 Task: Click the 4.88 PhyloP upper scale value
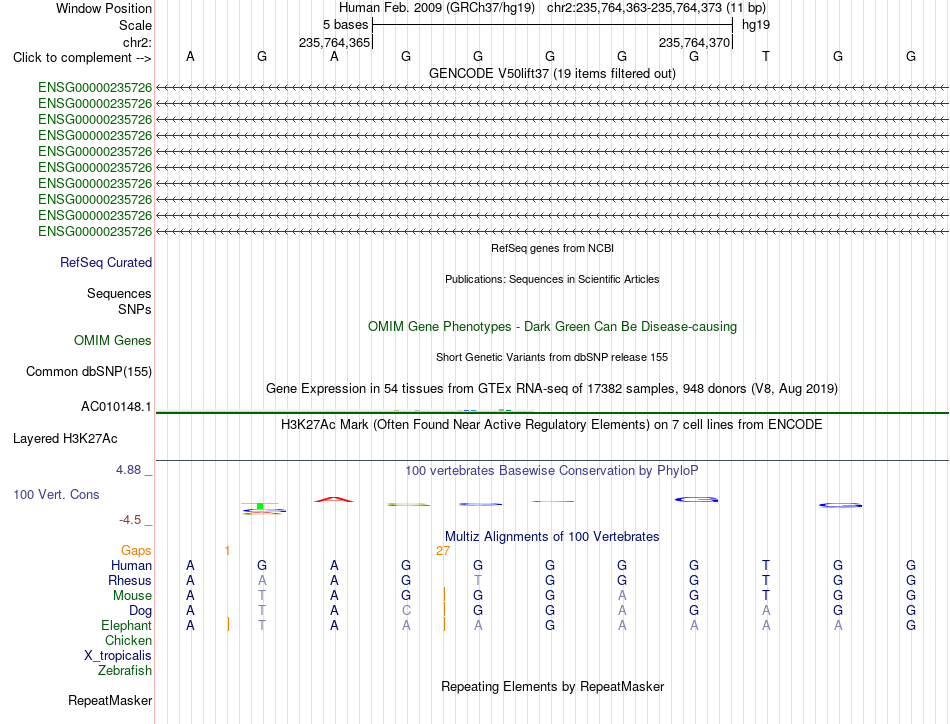click(x=128, y=470)
